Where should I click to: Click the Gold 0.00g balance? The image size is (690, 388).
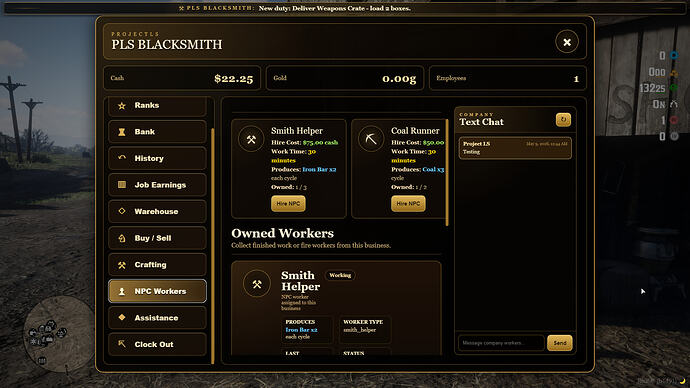tap(345, 78)
